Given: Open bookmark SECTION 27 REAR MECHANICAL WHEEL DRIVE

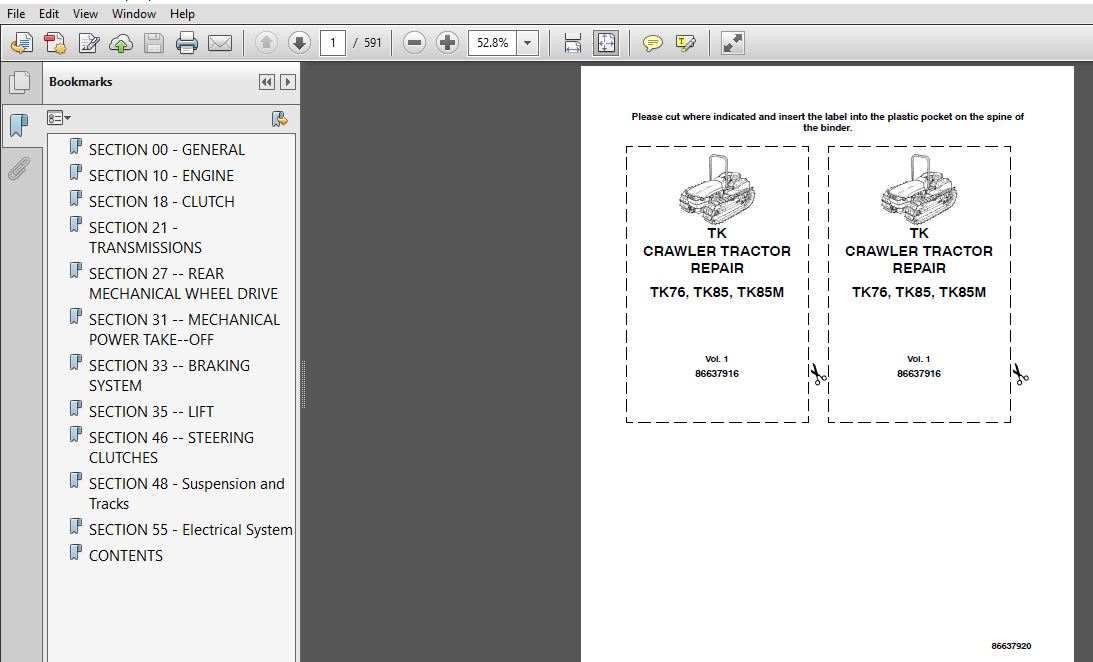Looking at the screenshot, I should (183, 284).
